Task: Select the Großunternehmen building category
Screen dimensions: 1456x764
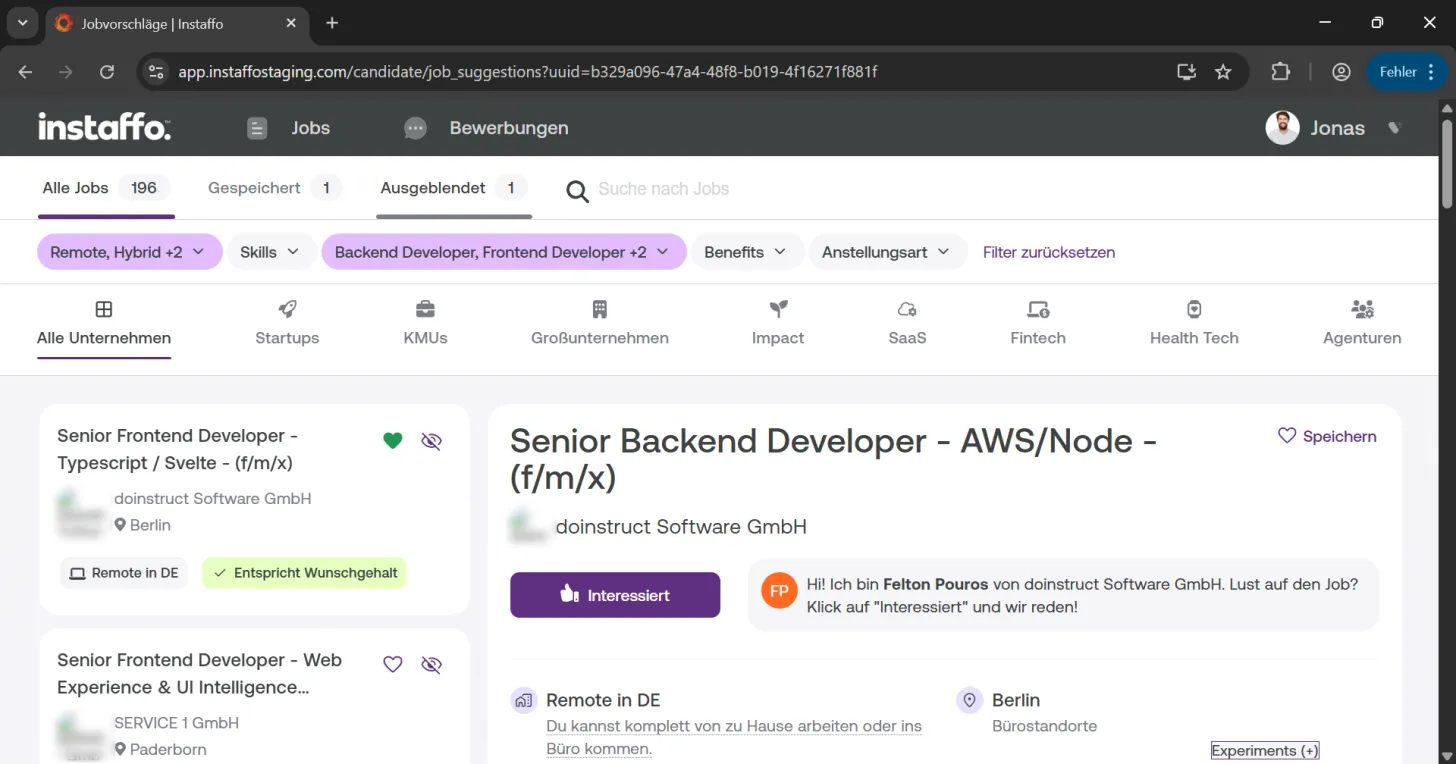Action: (600, 324)
